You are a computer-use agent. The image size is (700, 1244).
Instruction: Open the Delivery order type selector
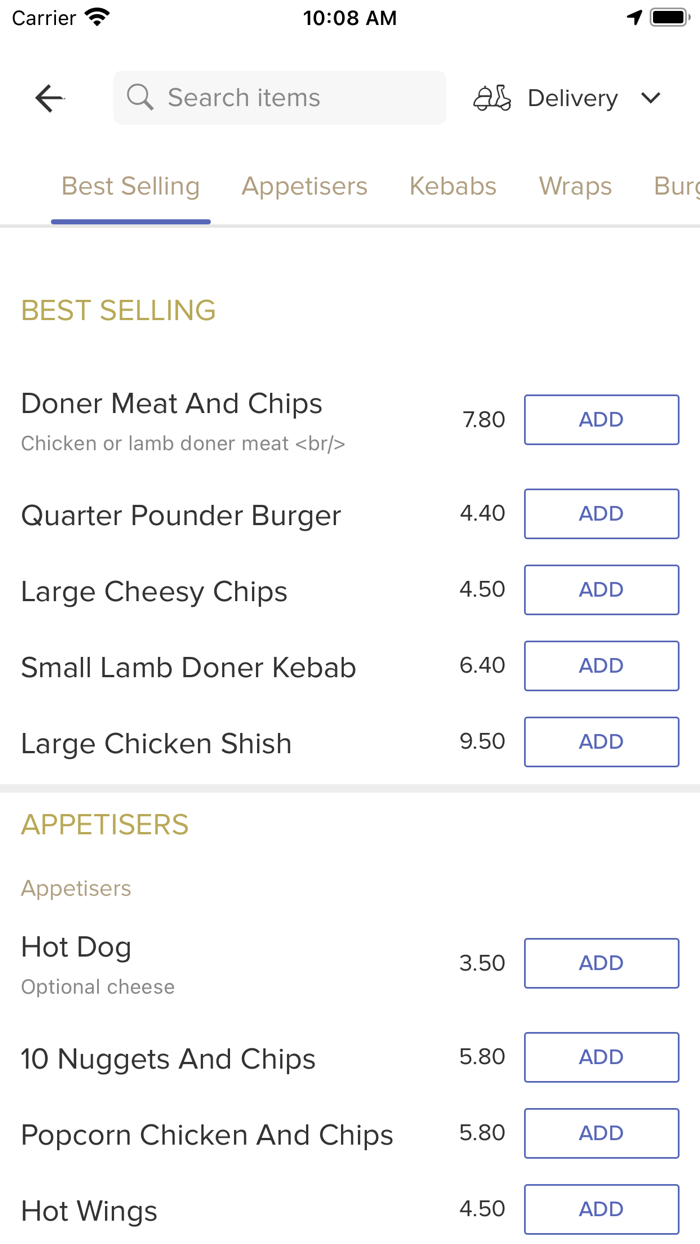point(572,98)
